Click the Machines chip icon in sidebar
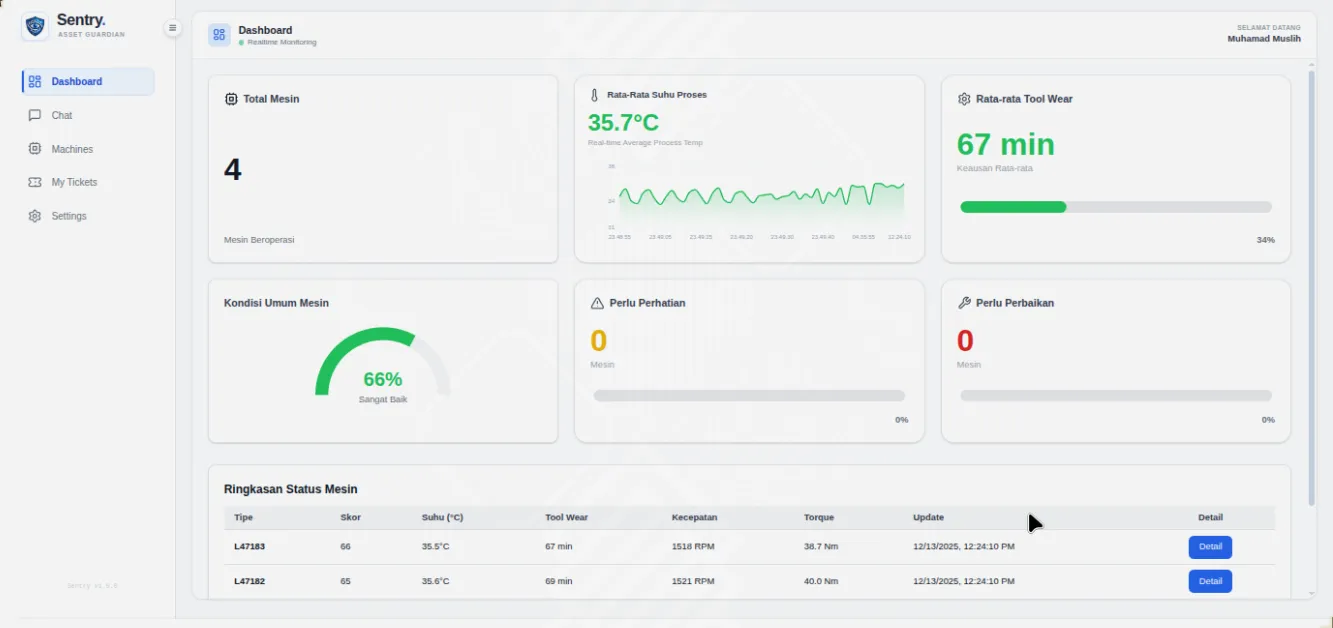The height and width of the screenshot is (628, 1333). point(35,149)
